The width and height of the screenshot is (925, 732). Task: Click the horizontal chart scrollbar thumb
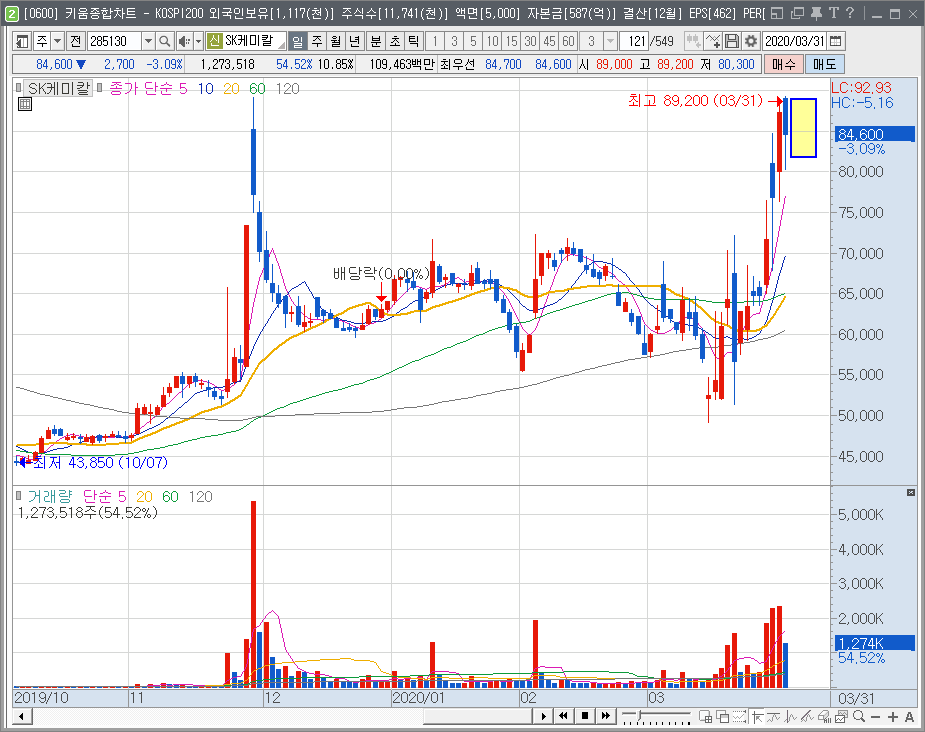click(478, 716)
